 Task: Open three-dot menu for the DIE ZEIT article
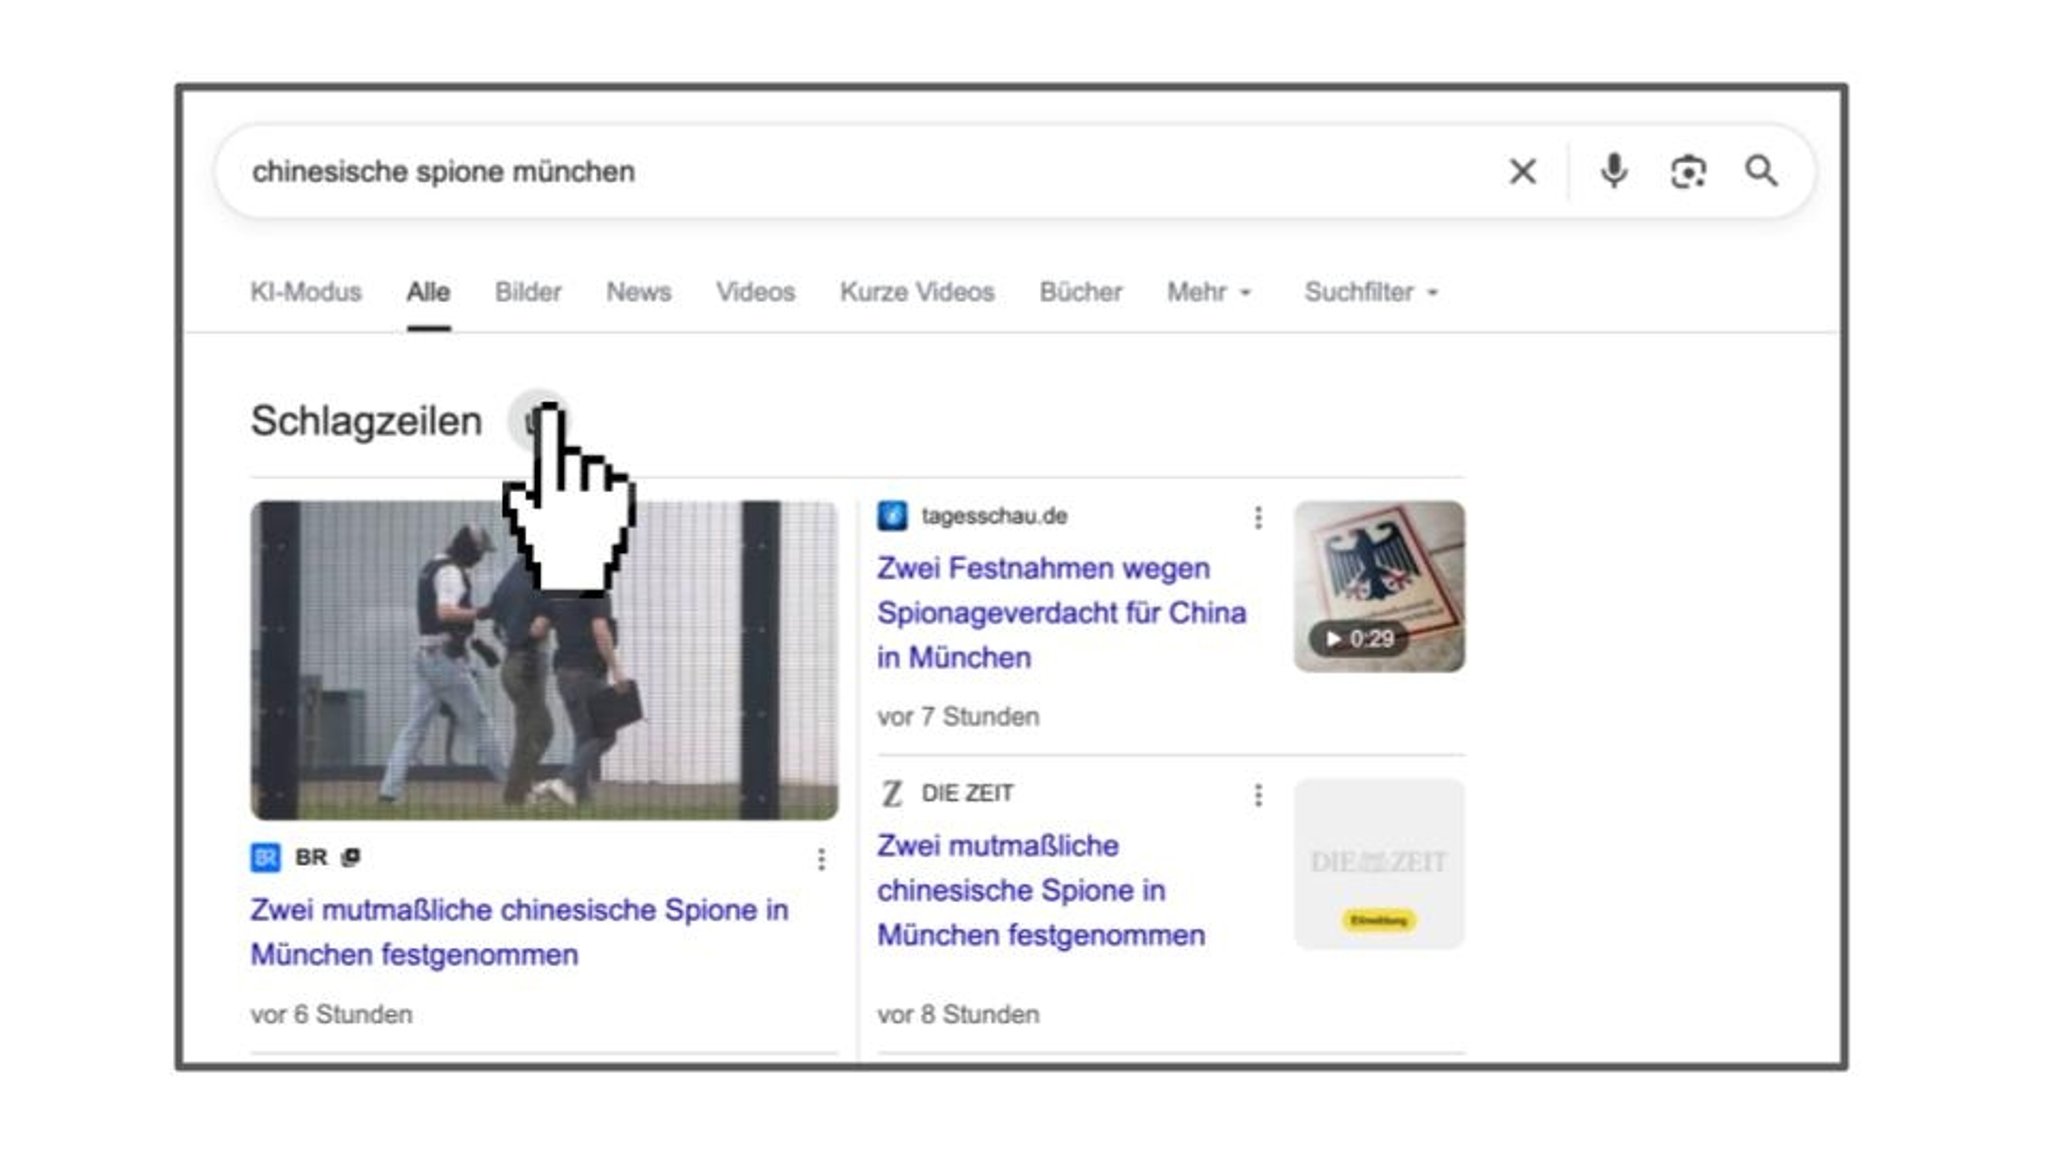pyautogui.click(x=1258, y=795)
